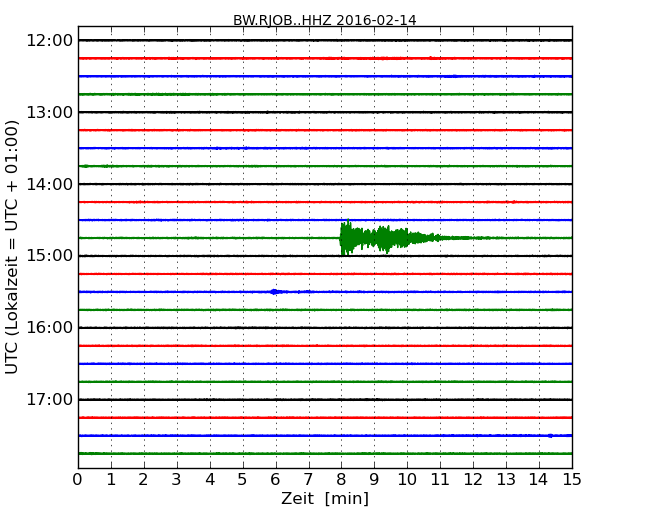The width and height of the screenshot is (650, 520).
Task: Click the x-axis tick label 12
Action: (x=473, y=480)
